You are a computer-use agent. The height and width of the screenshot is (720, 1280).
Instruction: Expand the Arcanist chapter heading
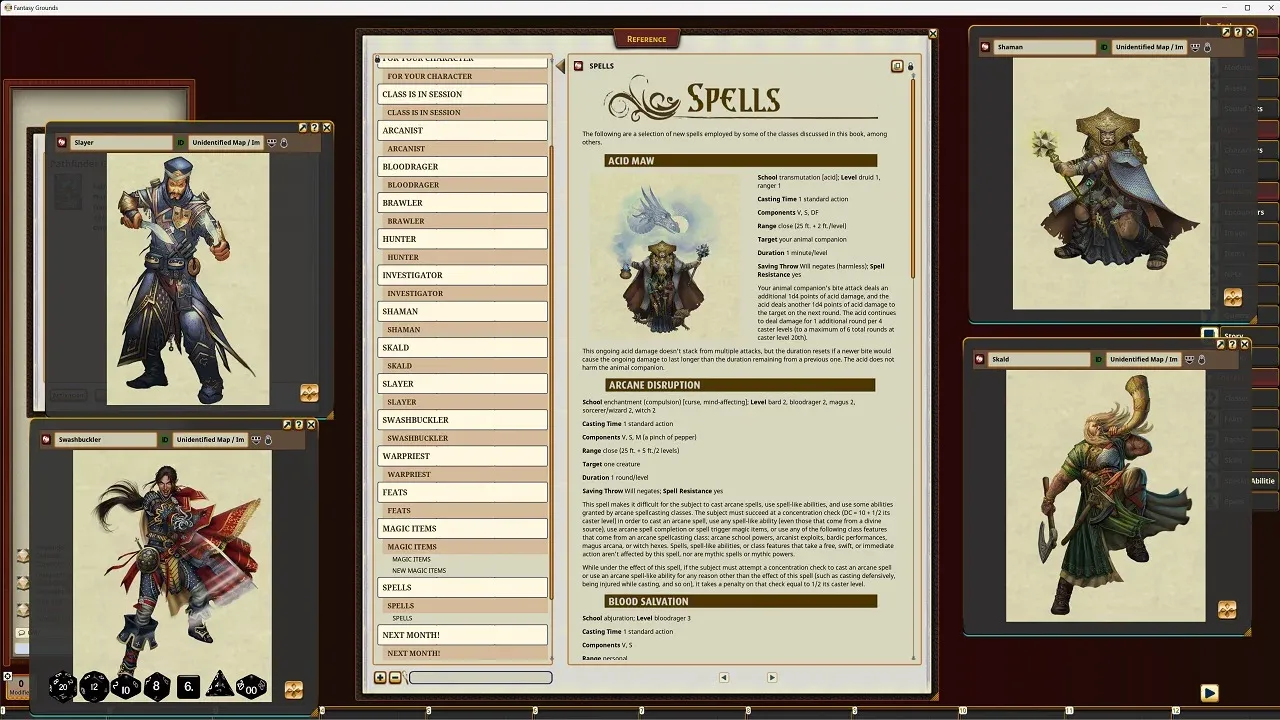464,130
